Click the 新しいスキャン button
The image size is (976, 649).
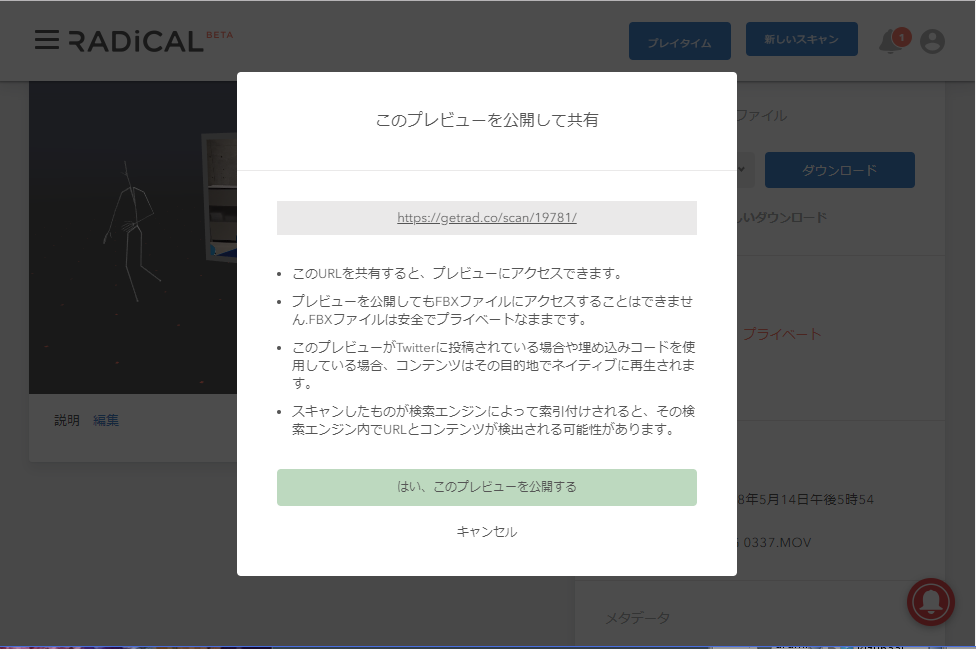point(802,39)
